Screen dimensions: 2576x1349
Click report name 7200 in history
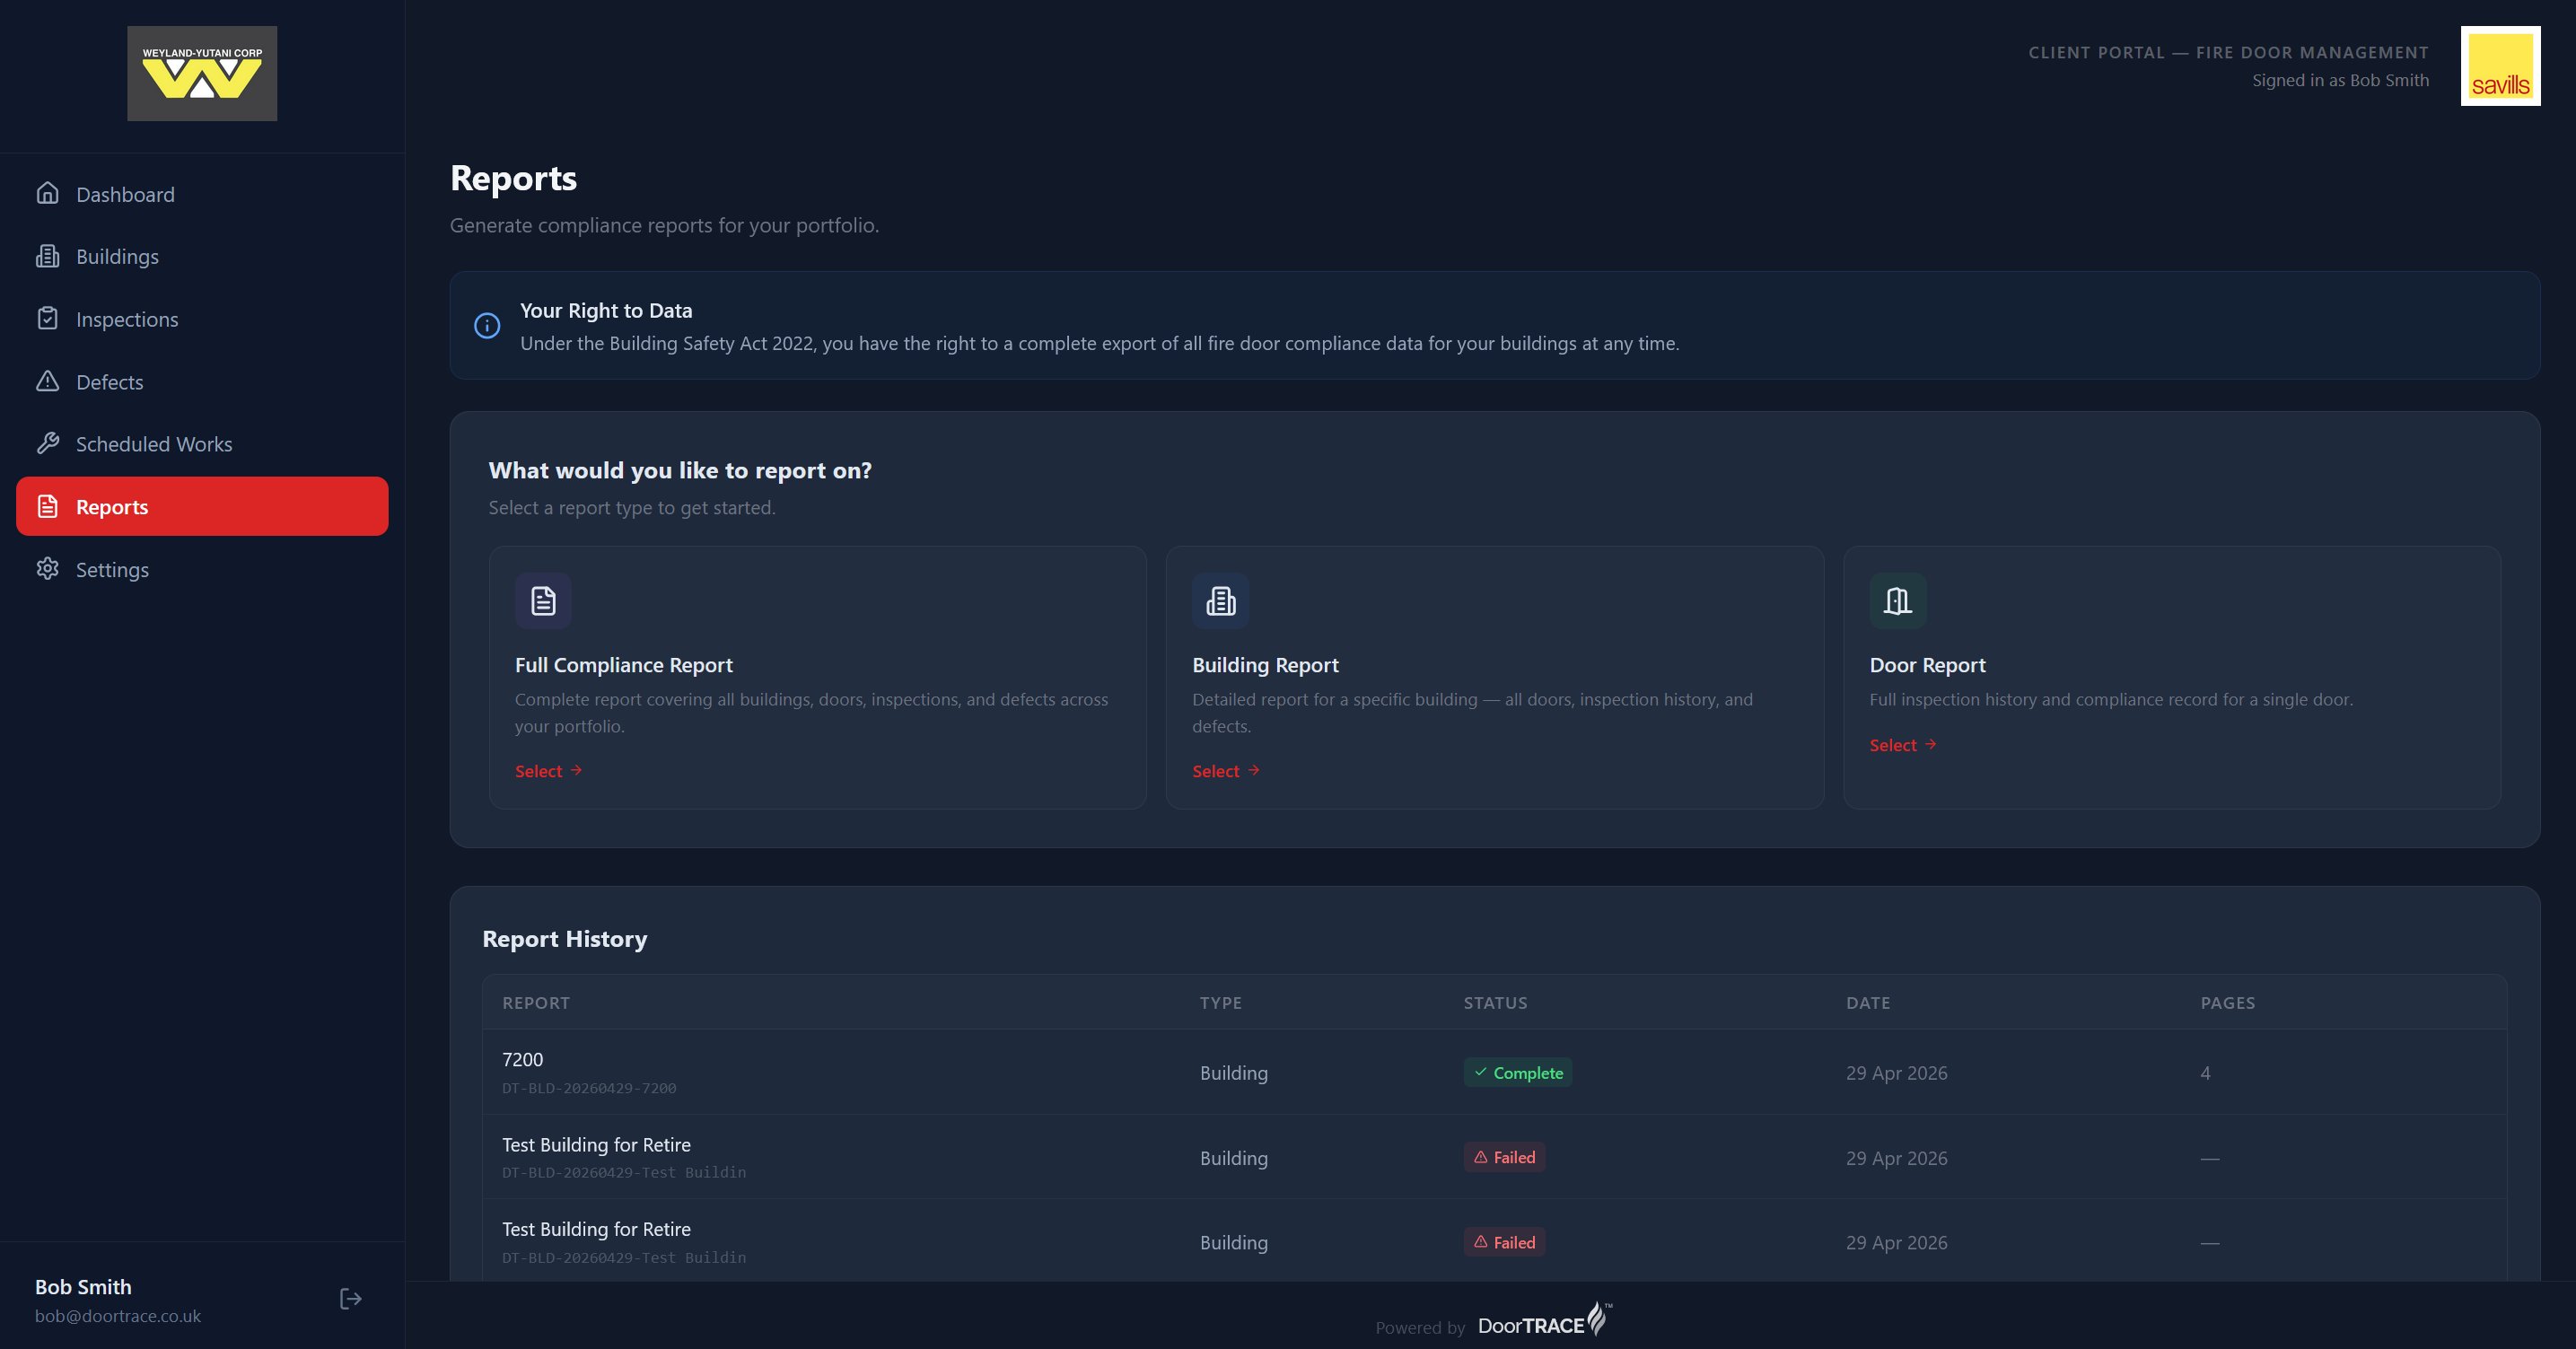pos(522,1059)
